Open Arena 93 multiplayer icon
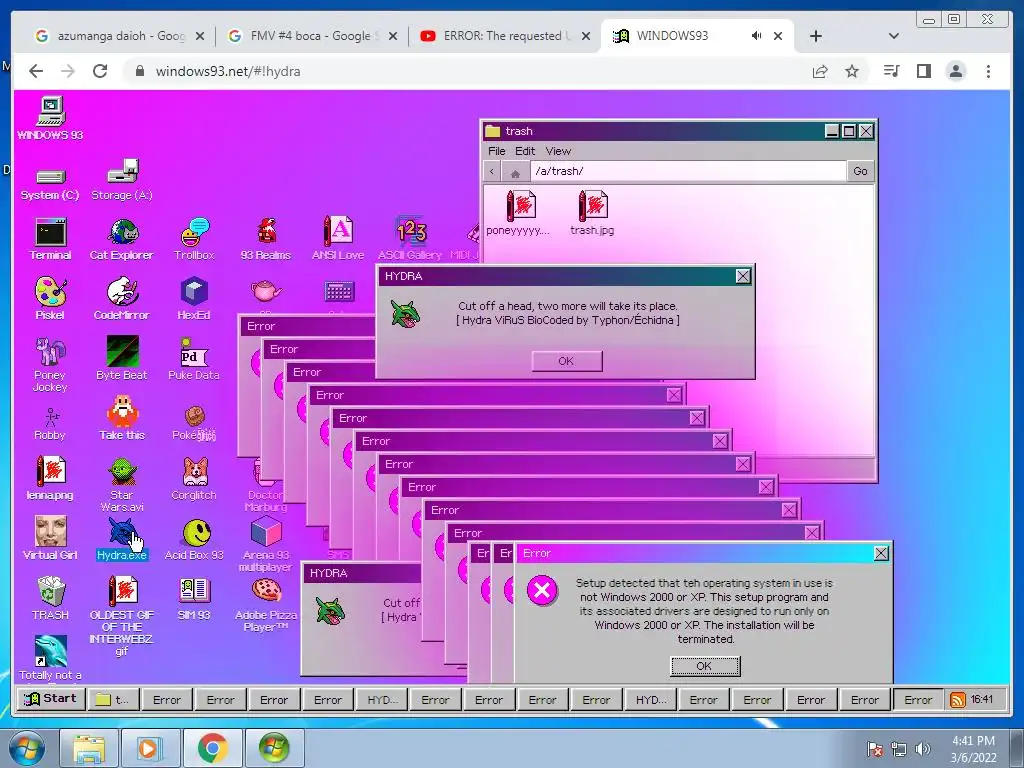 click(266, 544)
